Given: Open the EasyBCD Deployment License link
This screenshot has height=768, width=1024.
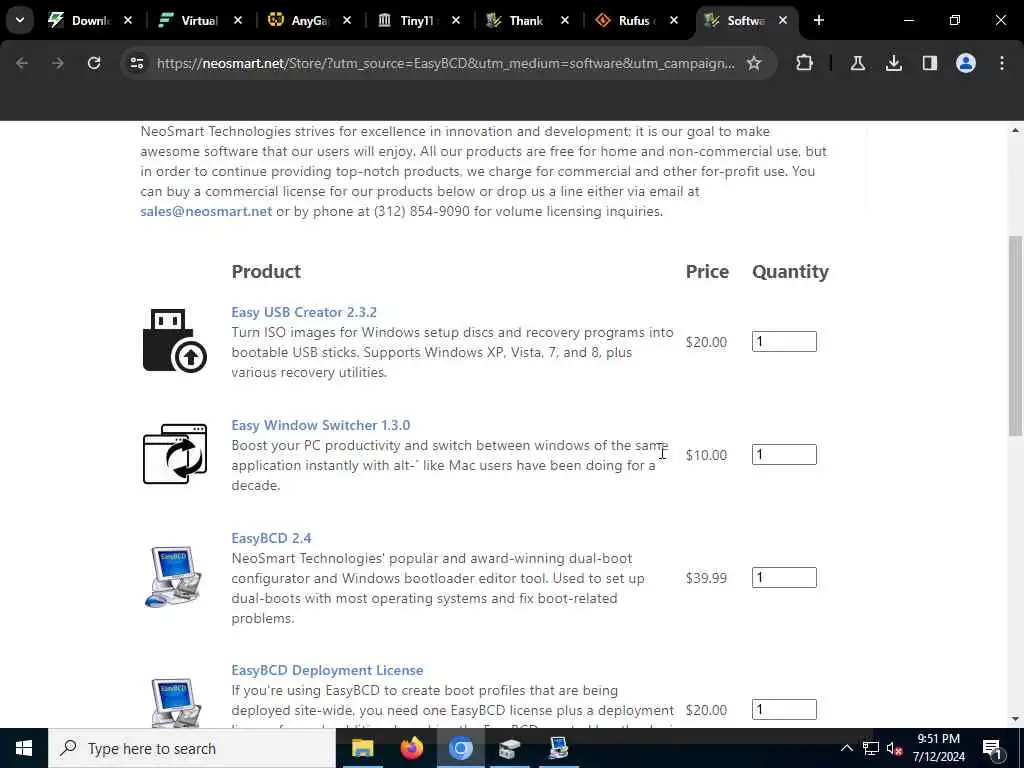Looking at the screenshot, I should pyautogui.click(x=327, y=670).
